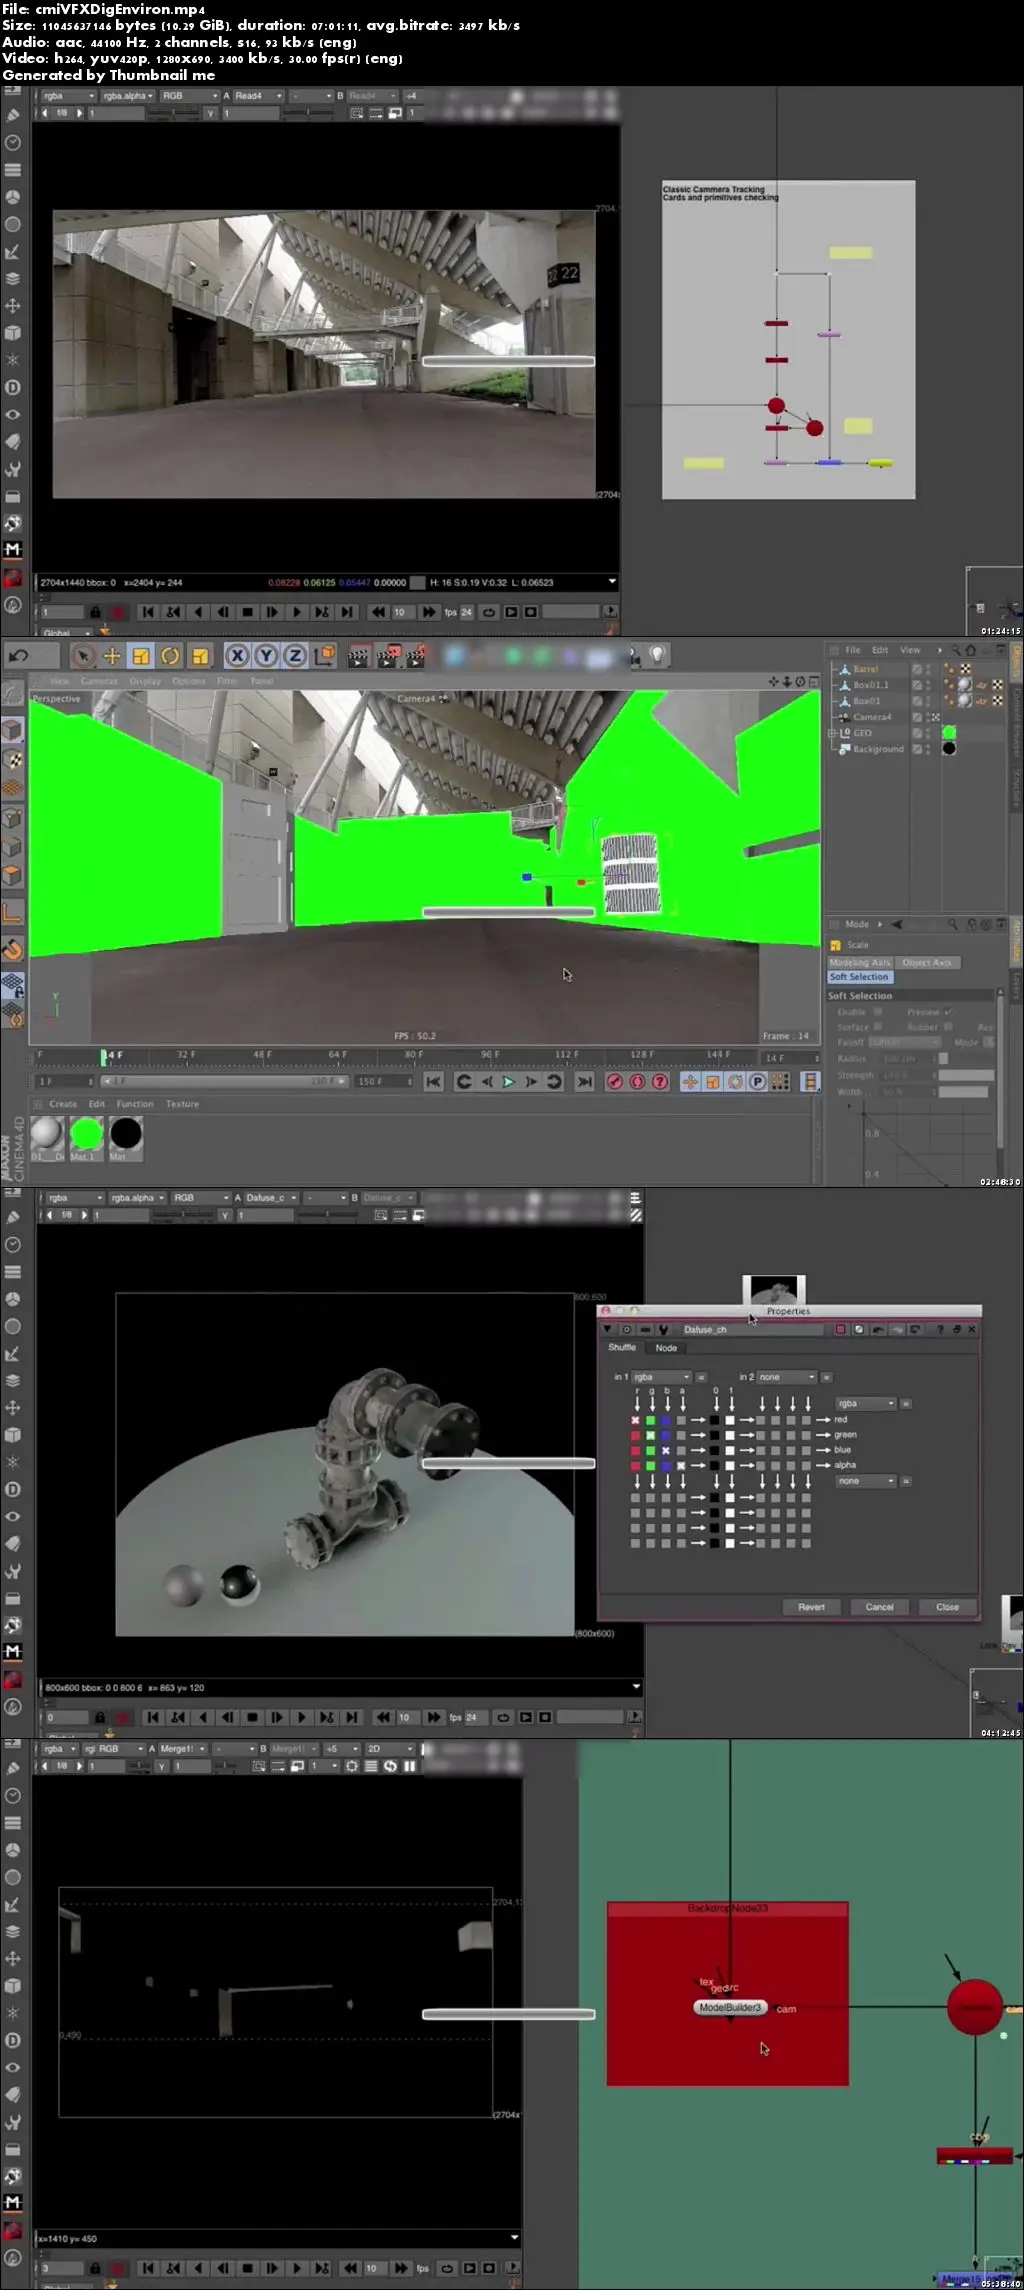Screen dimensions: 1024x2290
Task: Open the Merge layers icon in stadium viewer toolbar
Action: 13,279
